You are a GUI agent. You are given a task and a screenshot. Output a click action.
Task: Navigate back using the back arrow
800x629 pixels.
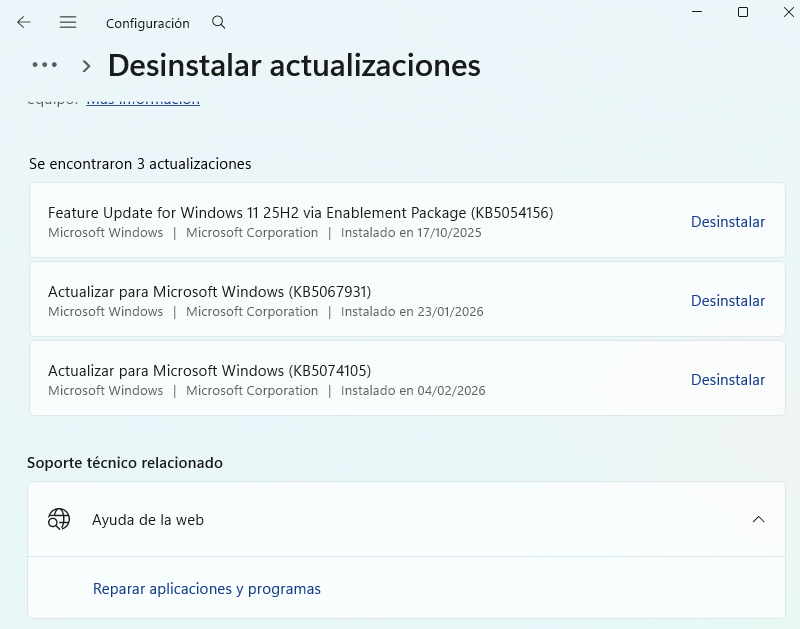point(23,23)
